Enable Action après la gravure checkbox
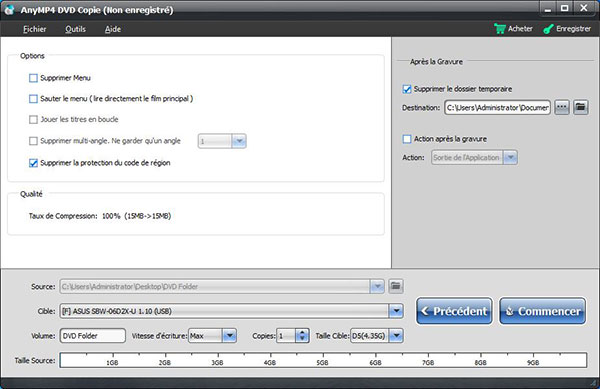Image resolution: width=600 pixels, height=389 pixels. click(407, 139)
